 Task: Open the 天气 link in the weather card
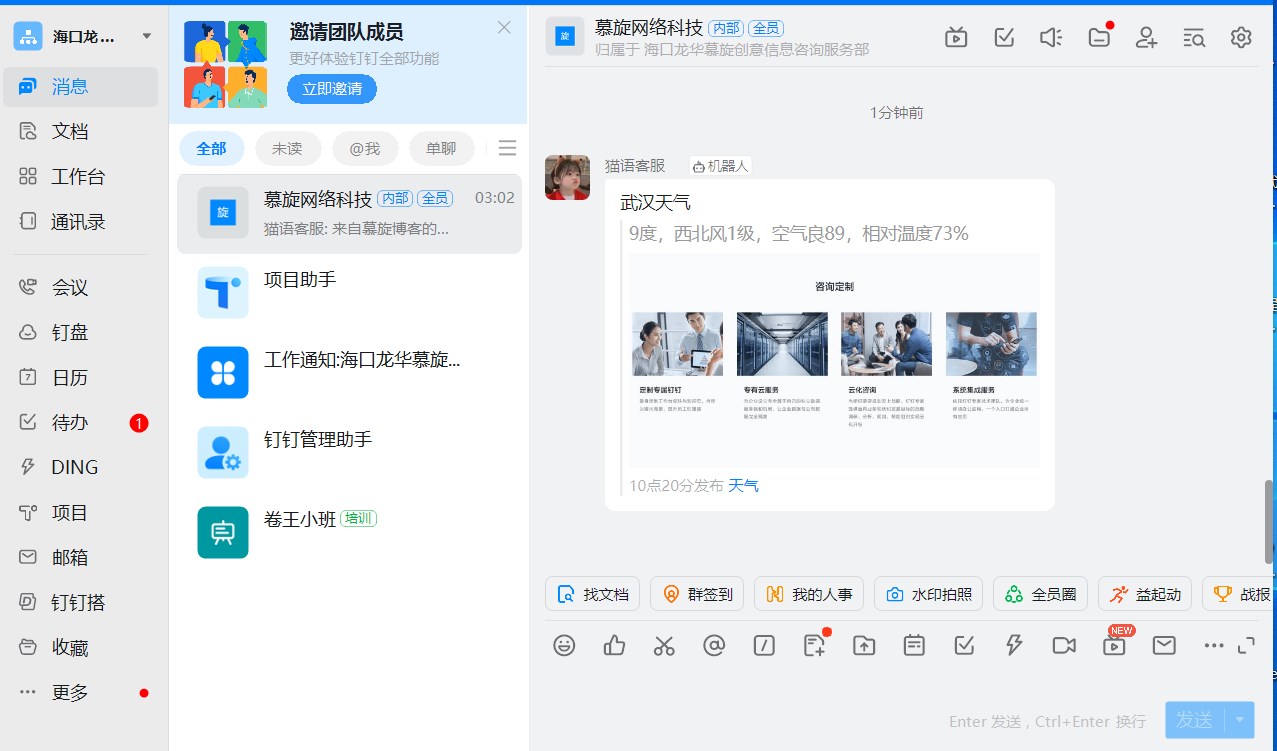coord(743,486)
